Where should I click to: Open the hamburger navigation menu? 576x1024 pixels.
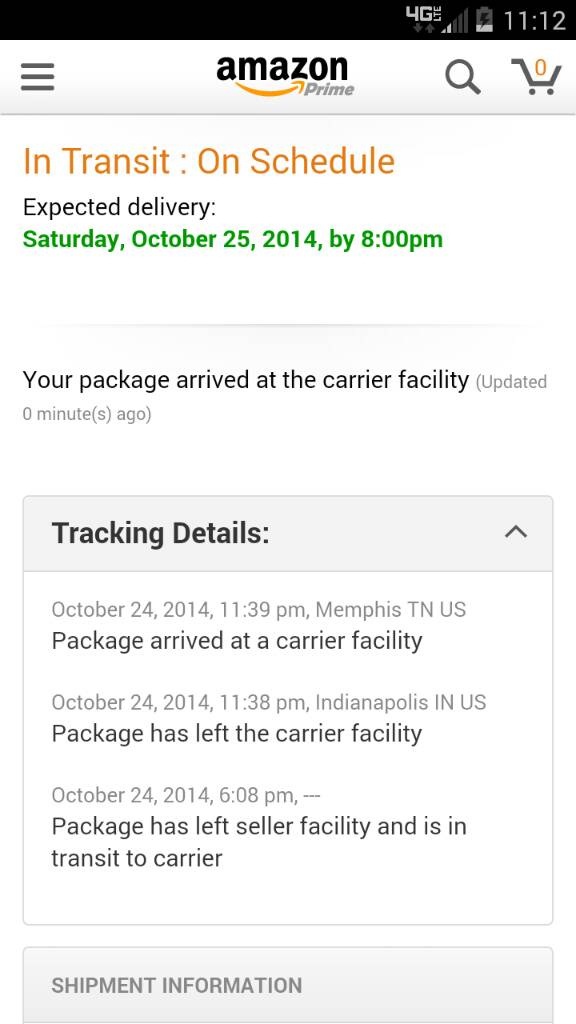coord(37,78)
